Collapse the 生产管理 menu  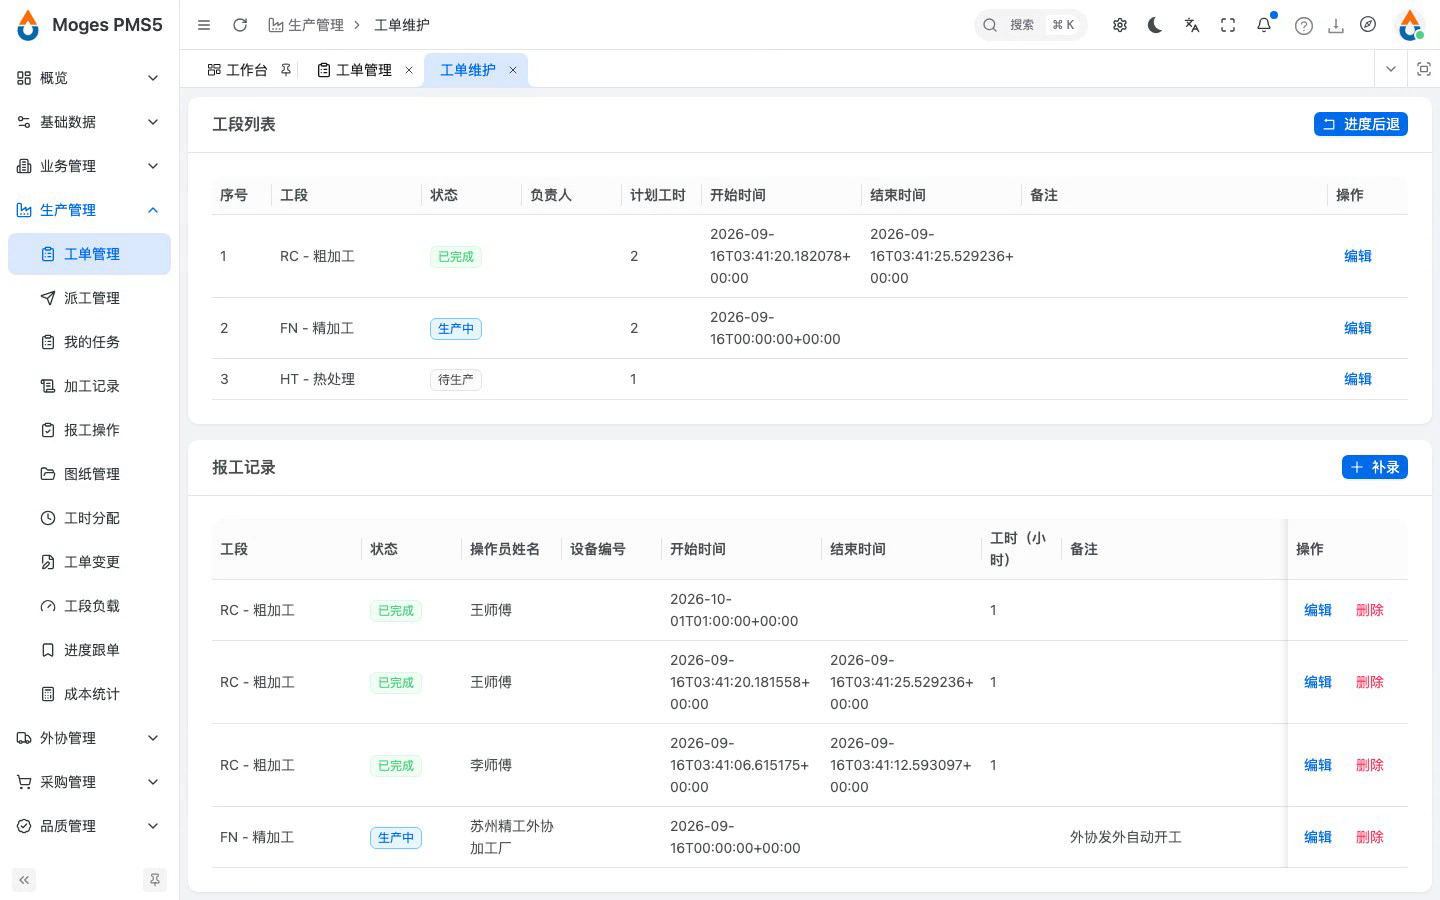89,210
